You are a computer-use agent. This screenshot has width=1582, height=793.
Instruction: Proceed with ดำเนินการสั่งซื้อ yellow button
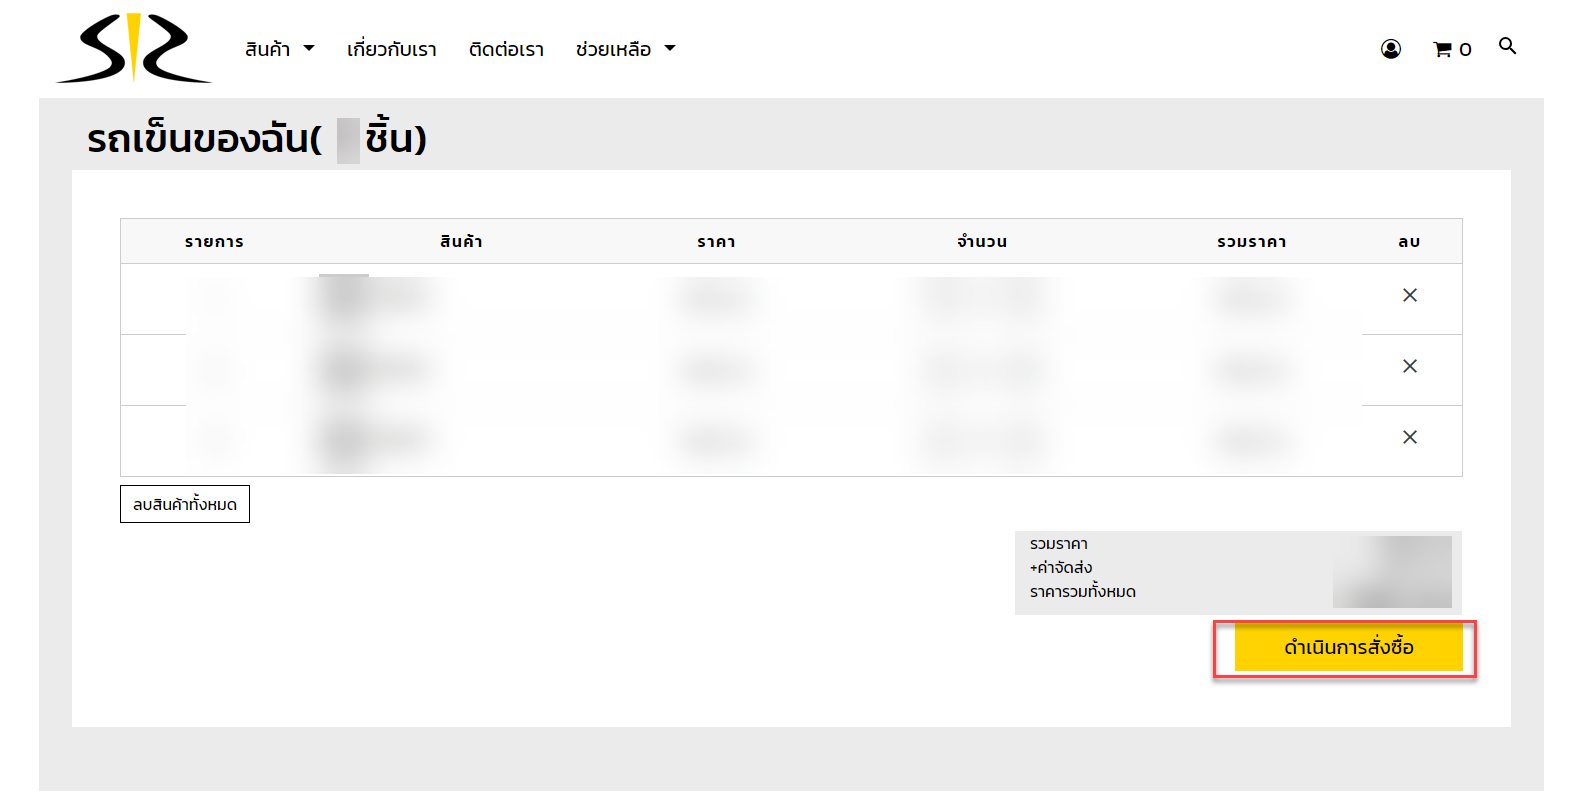tap(1348, 647)
